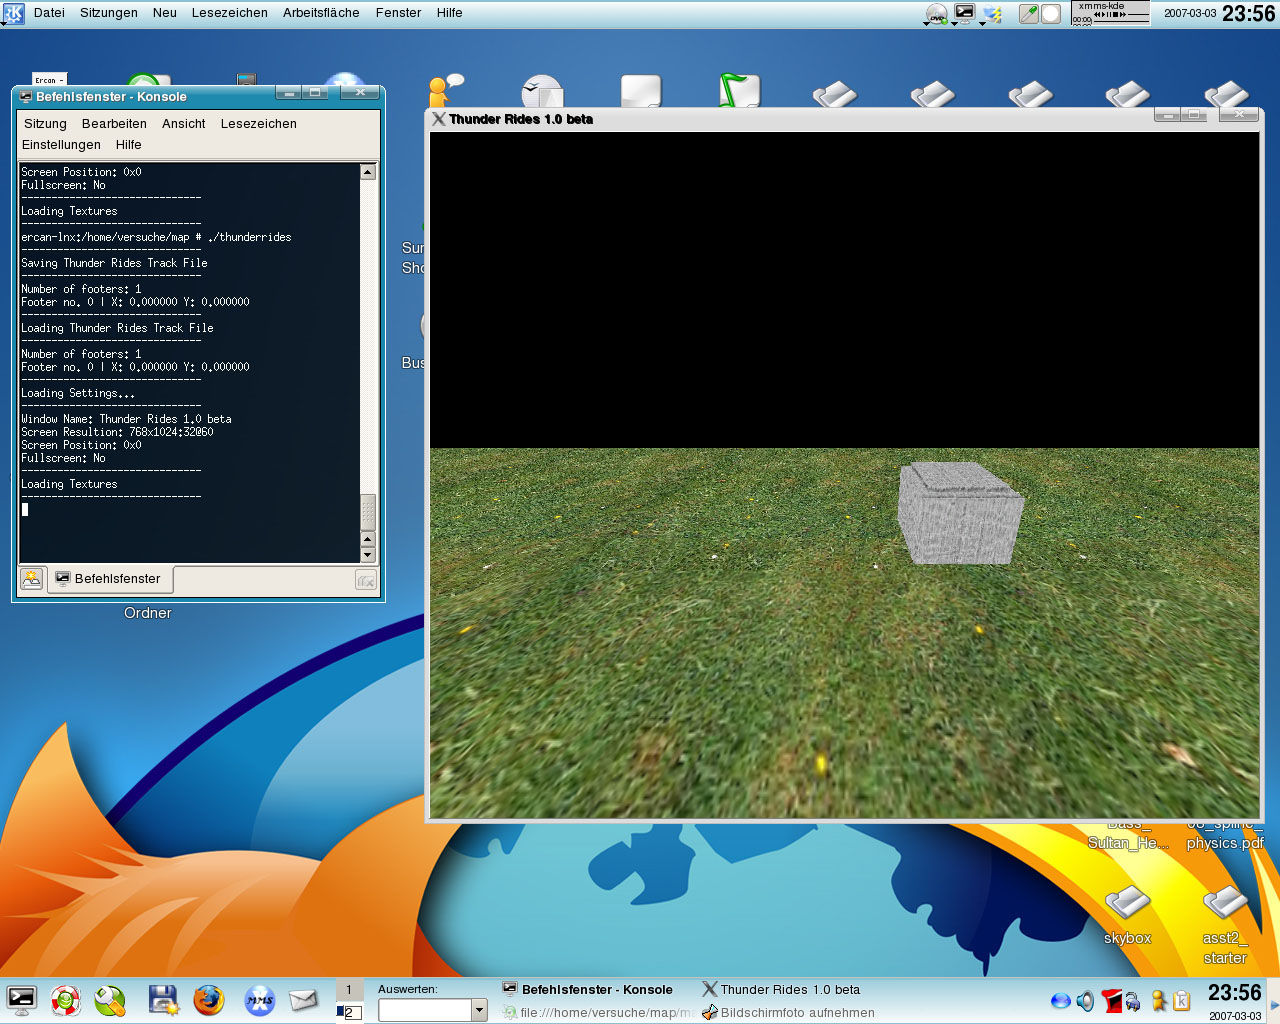The height and width of the screenshot is (1024, 1280).
Task: Click the new session icon in Konsole
Action: (x=32, y=579)
